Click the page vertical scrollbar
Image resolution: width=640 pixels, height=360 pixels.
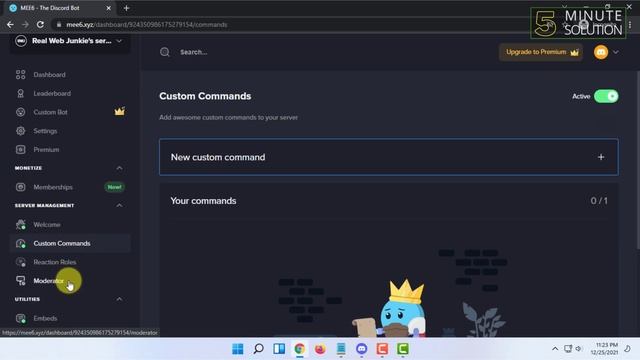click(x=638, y=159)
